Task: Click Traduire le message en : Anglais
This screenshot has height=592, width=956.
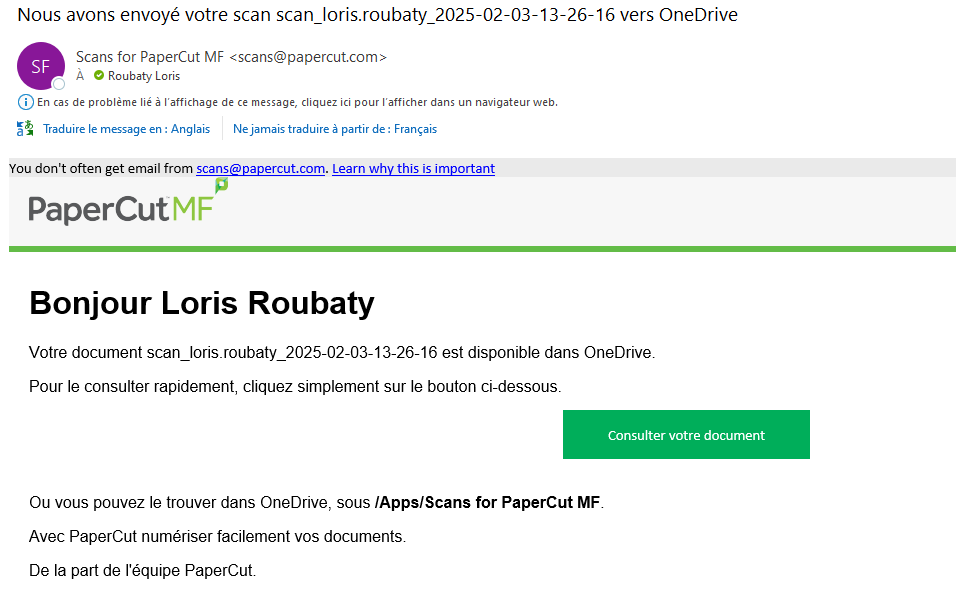Action: click(x=126, y=129)
